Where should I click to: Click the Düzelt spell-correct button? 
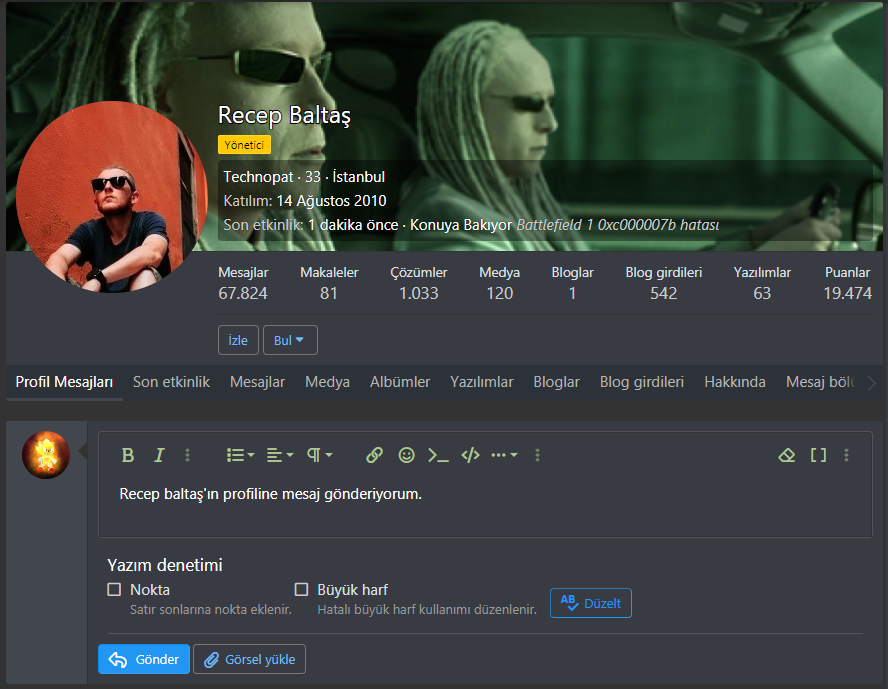point(591,603)
